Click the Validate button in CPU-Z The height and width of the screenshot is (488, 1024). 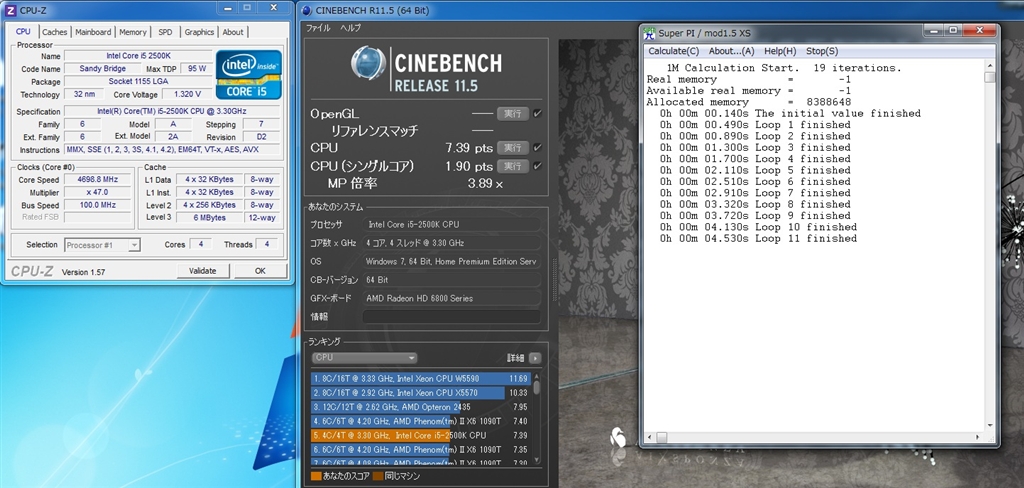(202, 270)
